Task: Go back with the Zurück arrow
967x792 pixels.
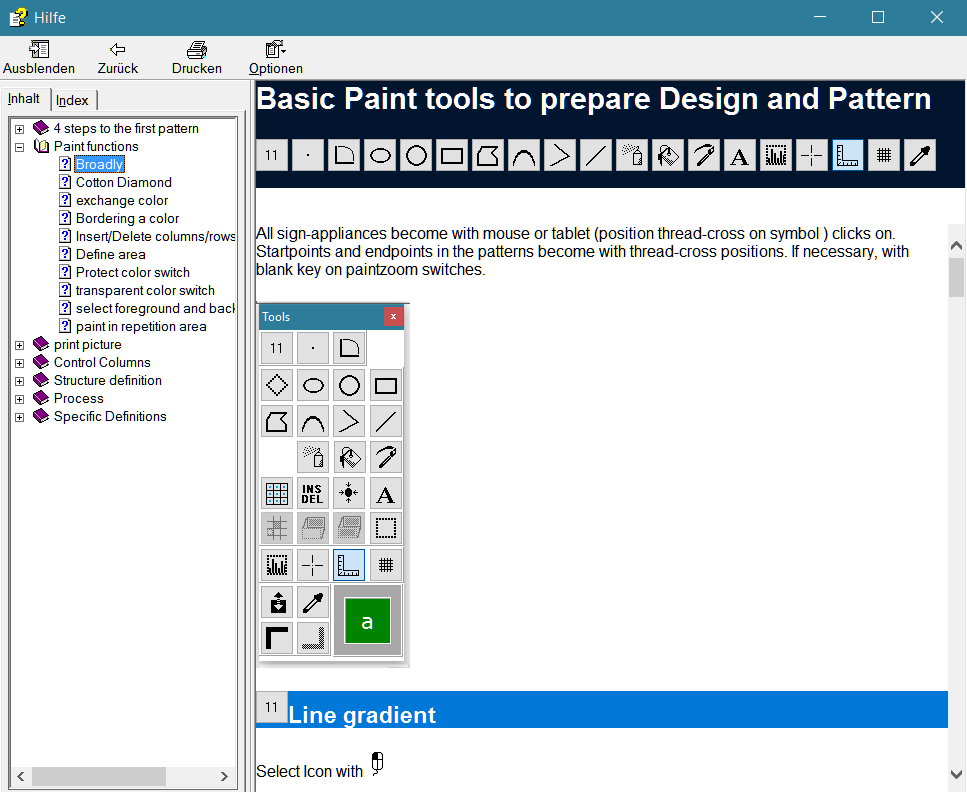Action: 118,50
